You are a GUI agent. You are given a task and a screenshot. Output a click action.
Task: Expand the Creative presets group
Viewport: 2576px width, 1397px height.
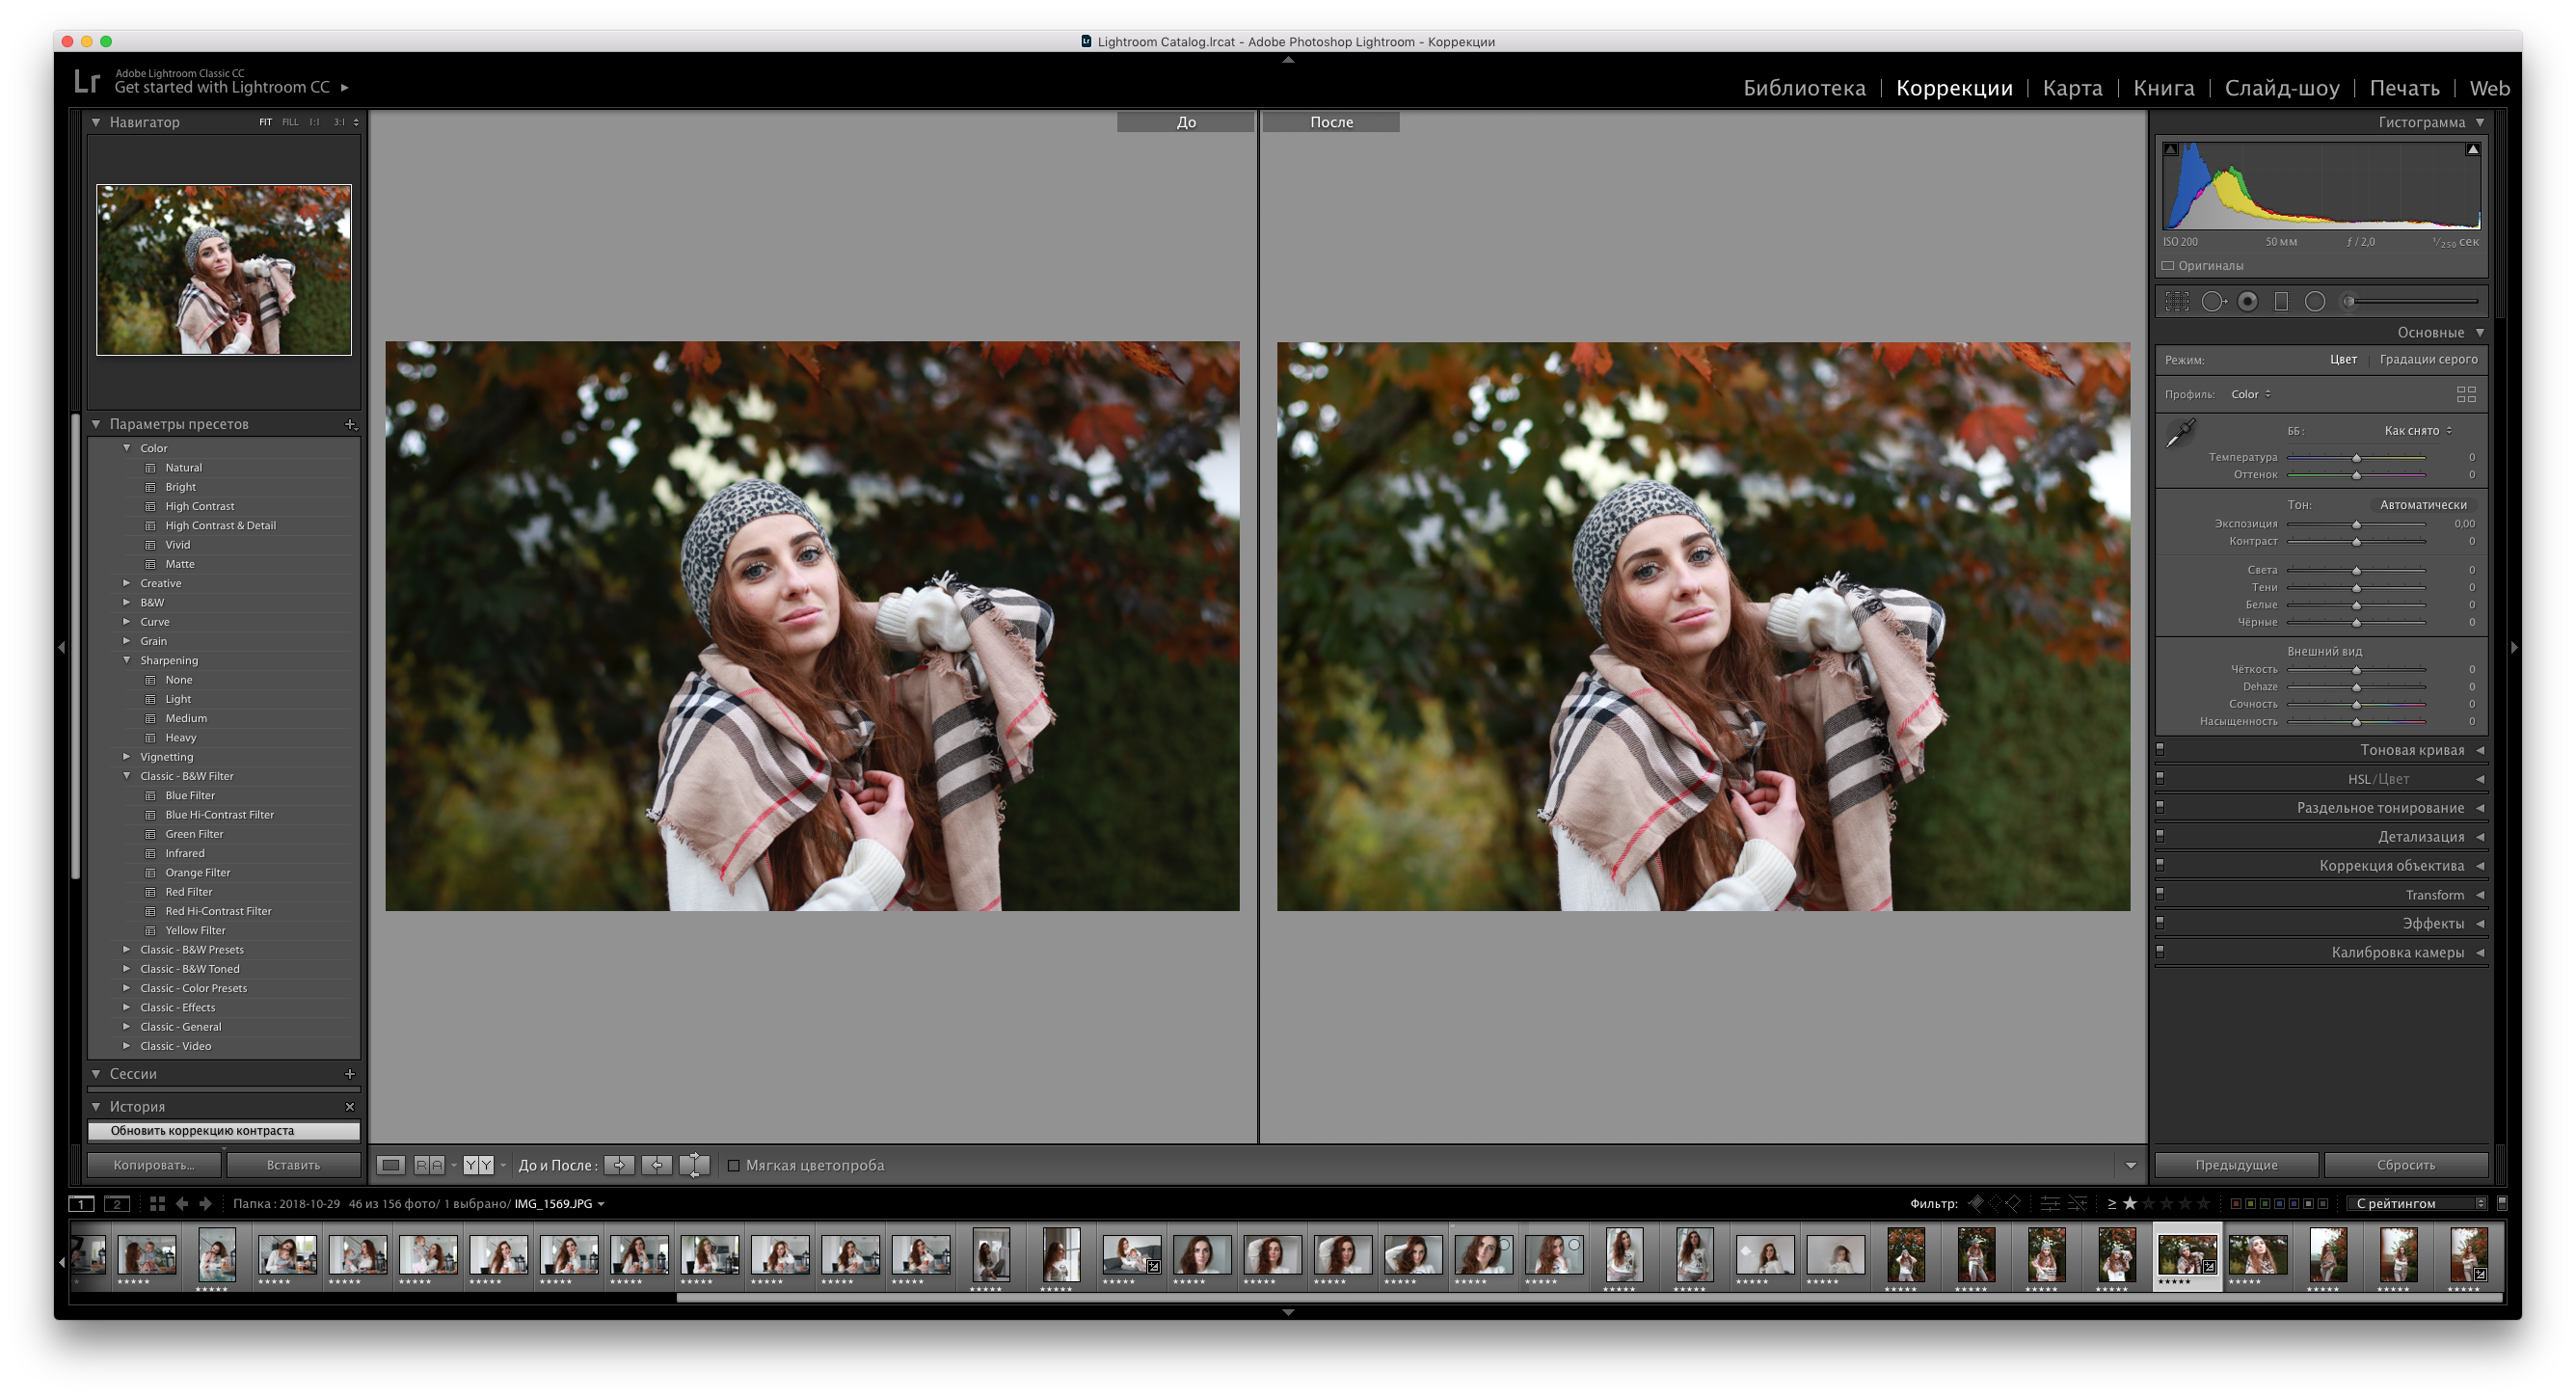(127, 583)
